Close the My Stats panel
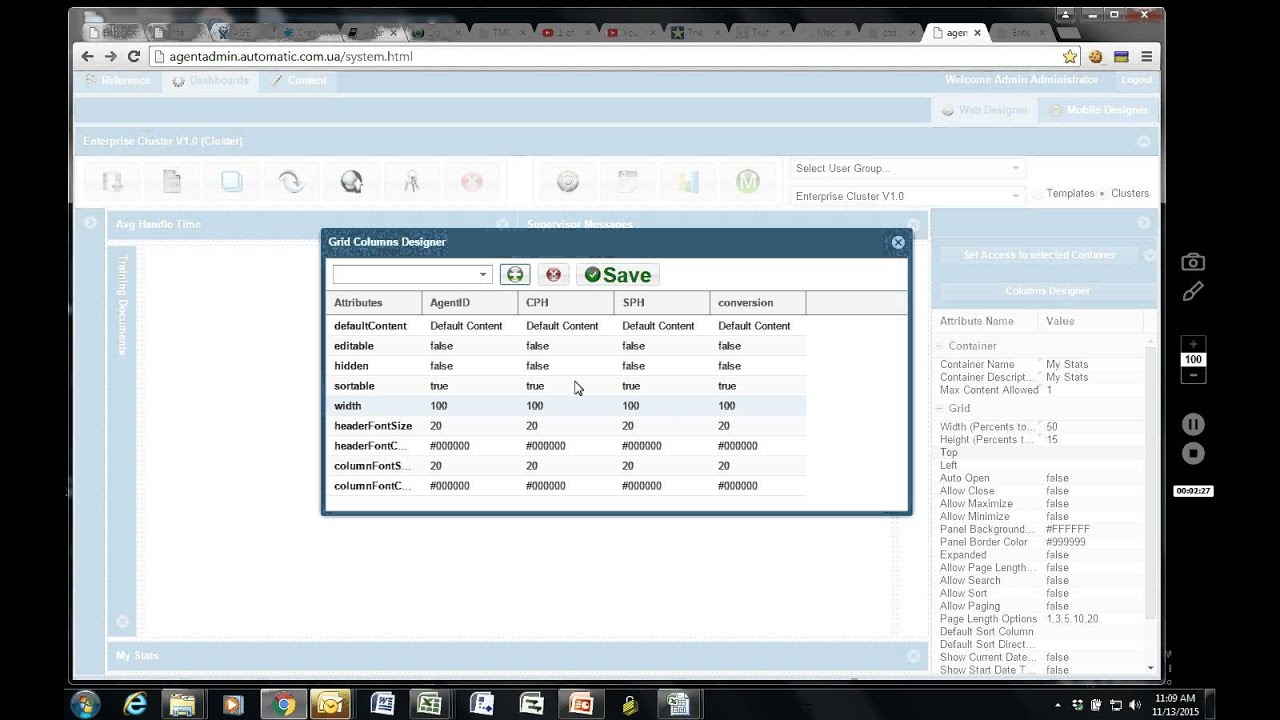Image resolution: width=1280 pixels, height=720 pixels. coord(913,656)
